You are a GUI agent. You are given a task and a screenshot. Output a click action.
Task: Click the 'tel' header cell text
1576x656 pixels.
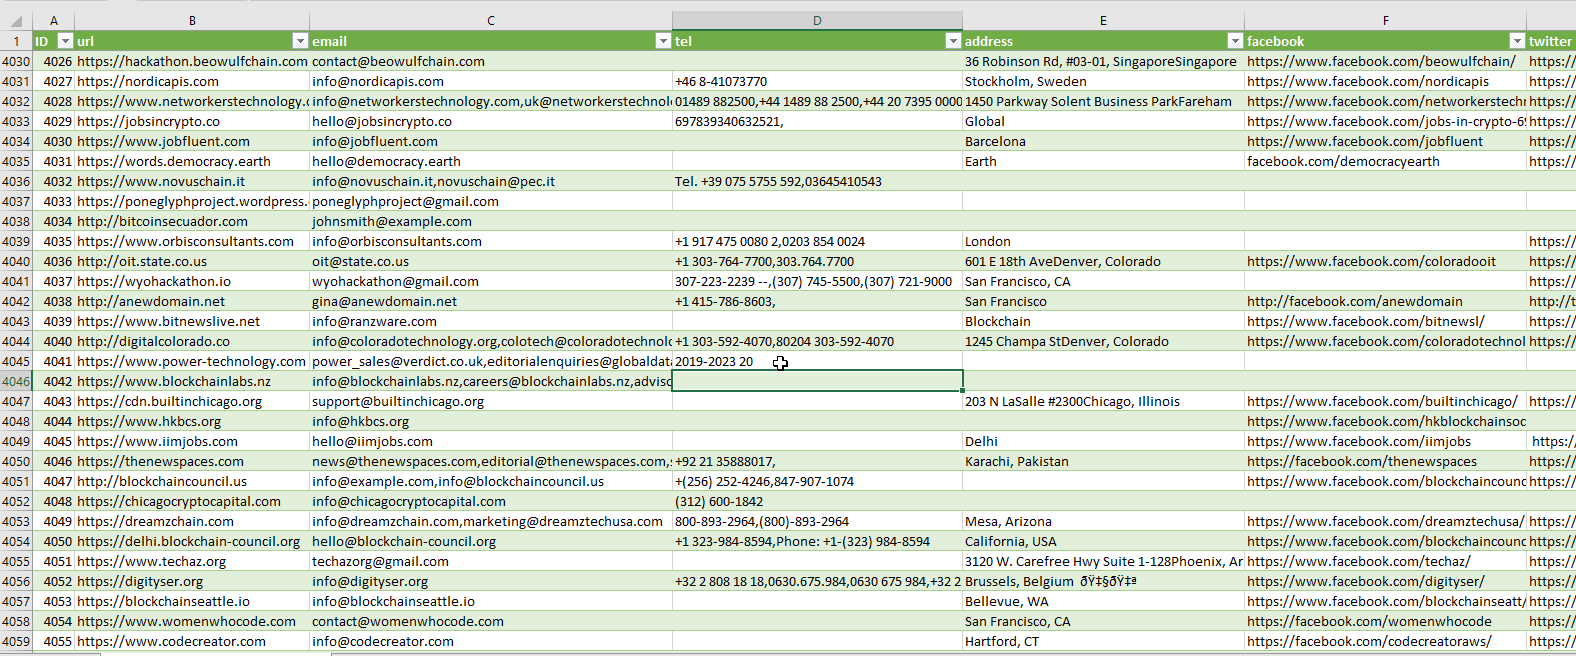click(683, 41)
